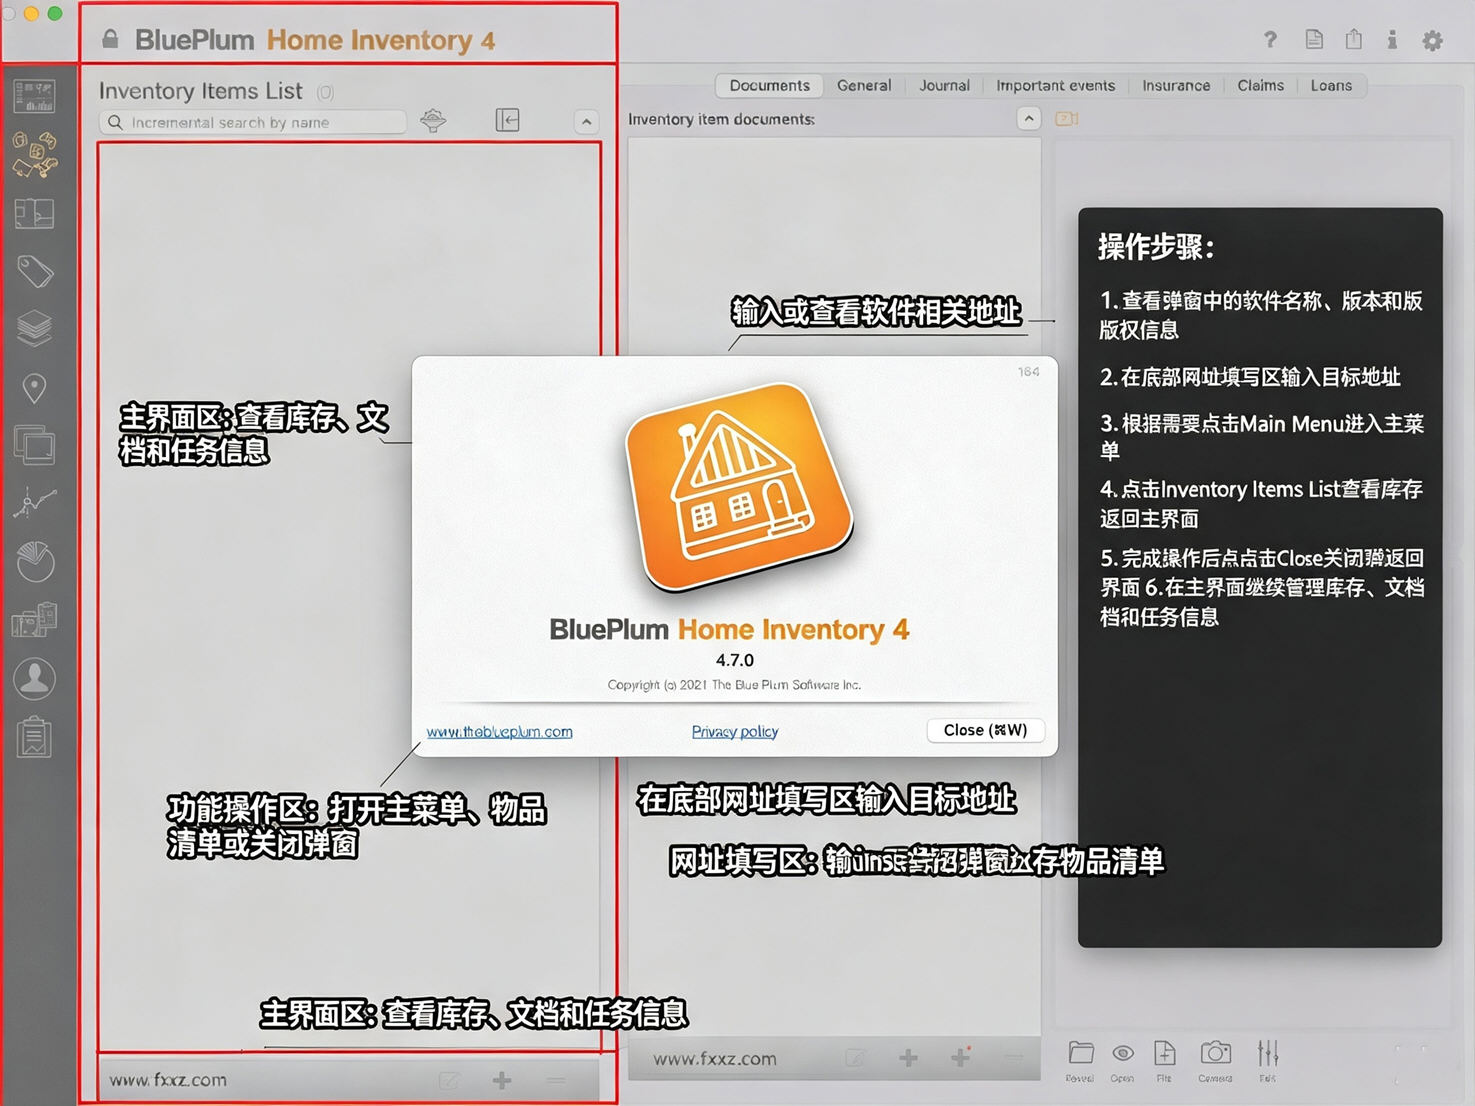
Task: Remove an item with minus under items list
Action: (555, 1080)
